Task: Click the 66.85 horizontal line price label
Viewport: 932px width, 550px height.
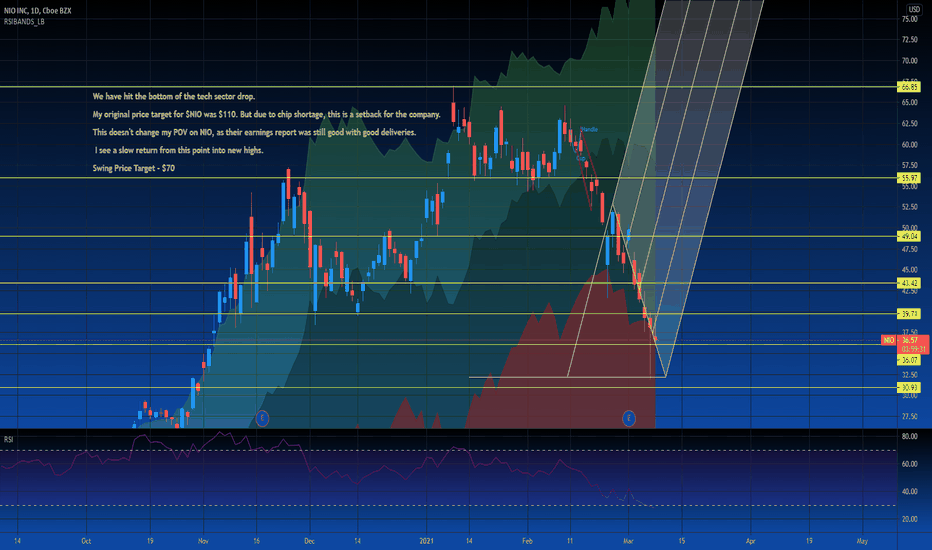Action: pos(909,87)
